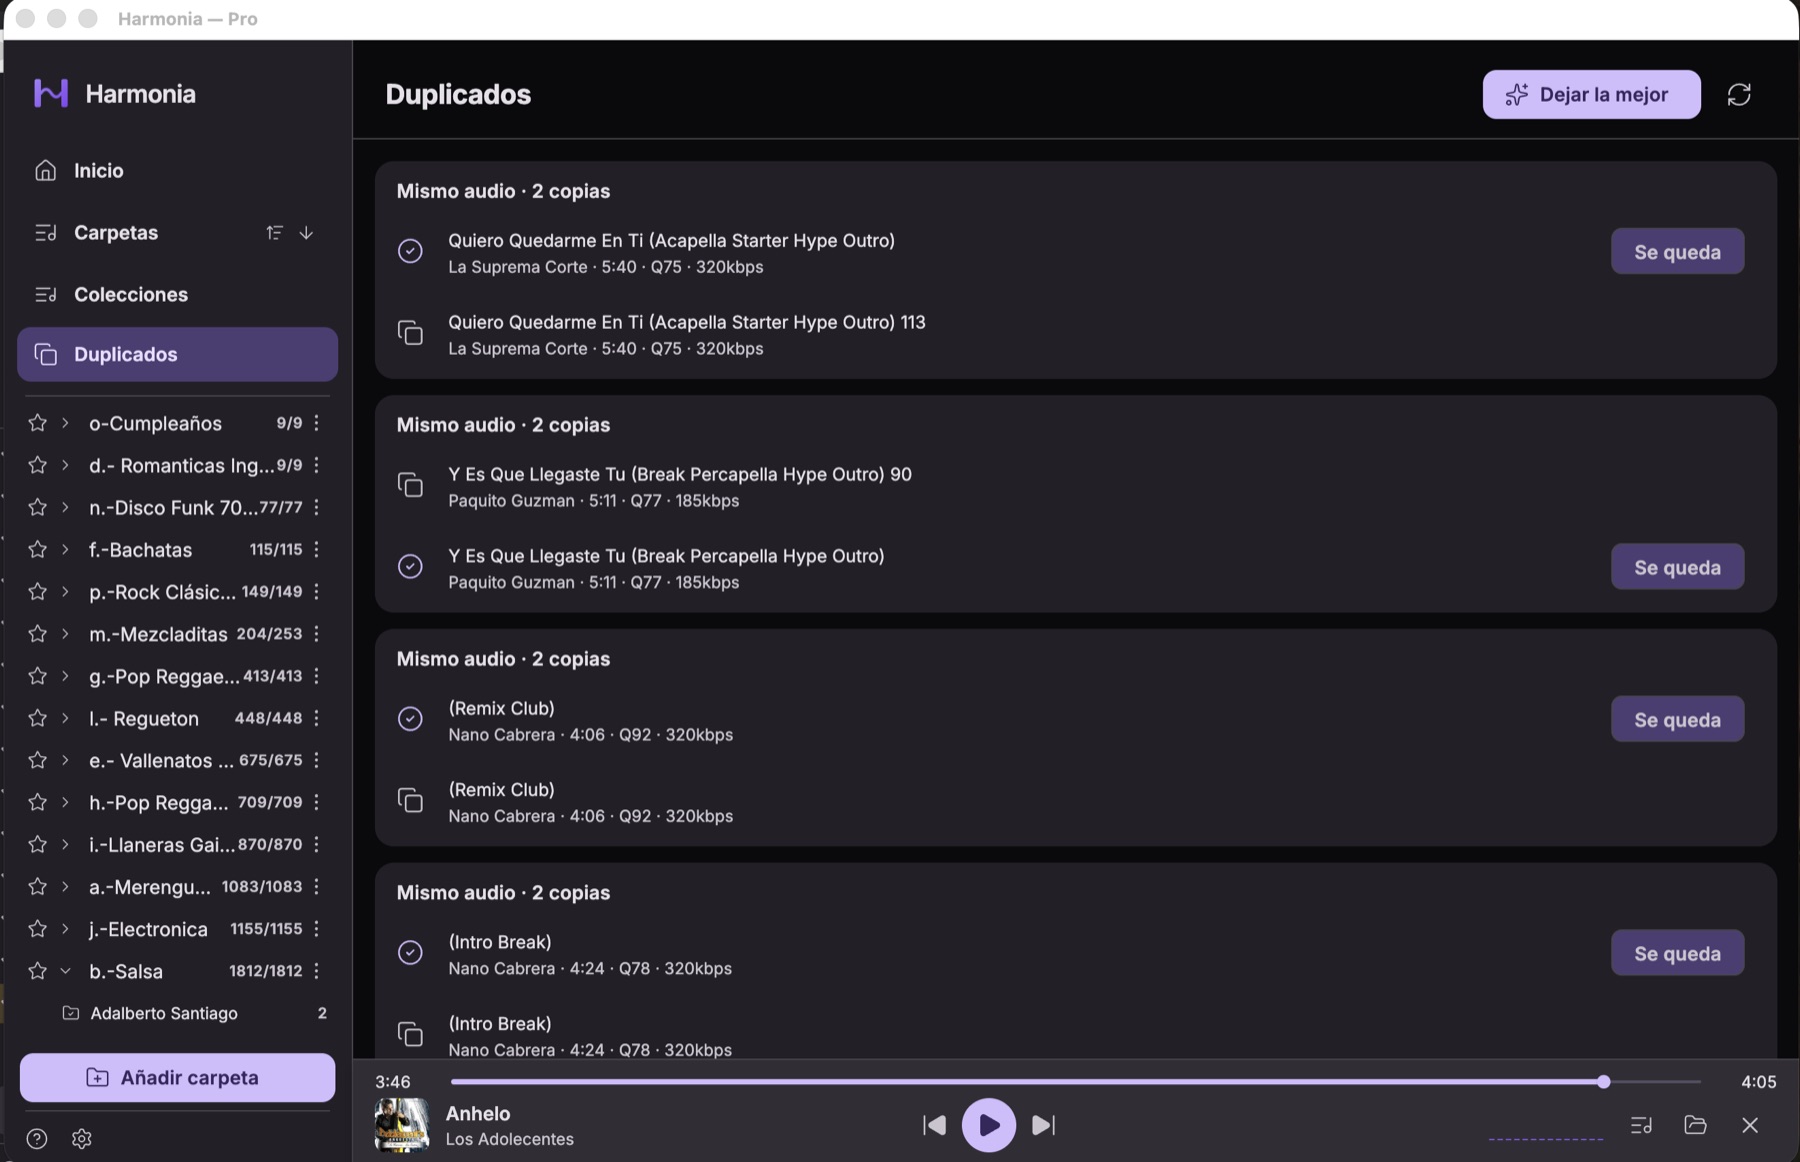Click the down arrow next to Carpetas
The image size is (1800, 1162).
(306, 233)
